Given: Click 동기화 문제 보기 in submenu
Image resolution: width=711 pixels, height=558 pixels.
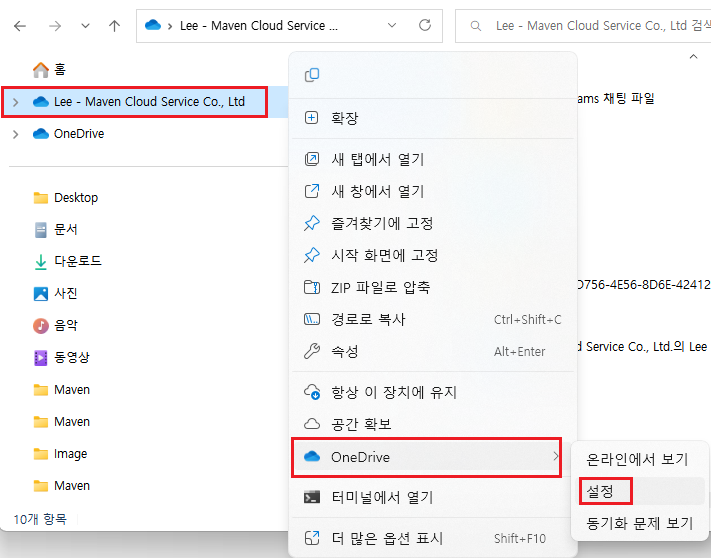Looking at the screenshot, I should [639, 524].
